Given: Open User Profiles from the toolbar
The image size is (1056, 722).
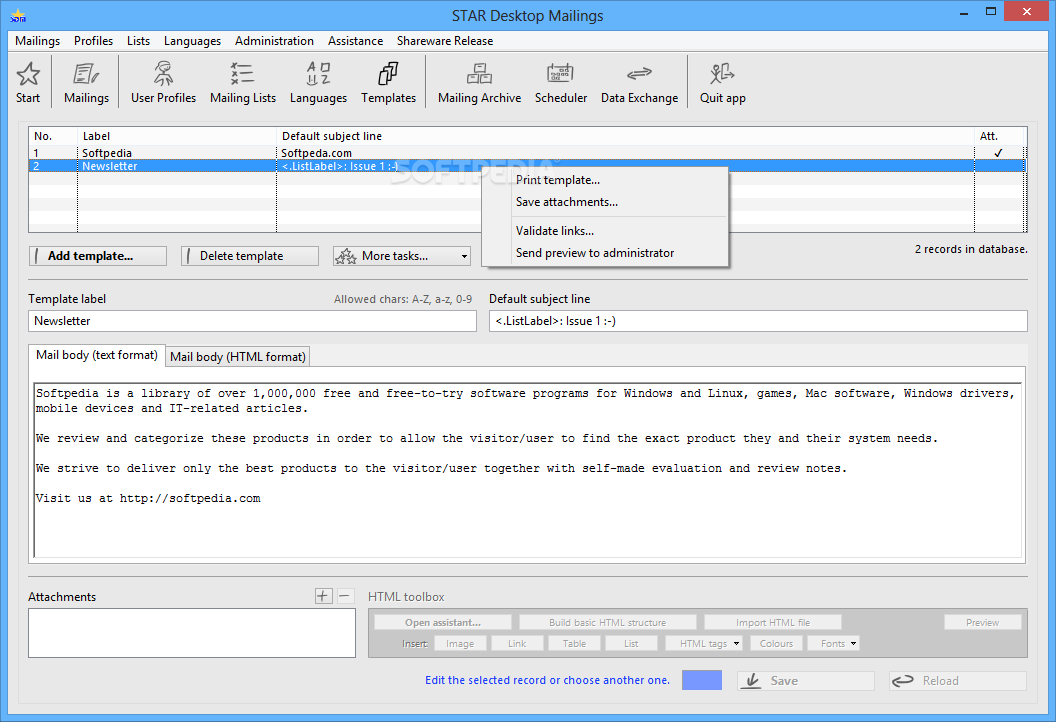Looking at the screenshot, I should 164,74.
